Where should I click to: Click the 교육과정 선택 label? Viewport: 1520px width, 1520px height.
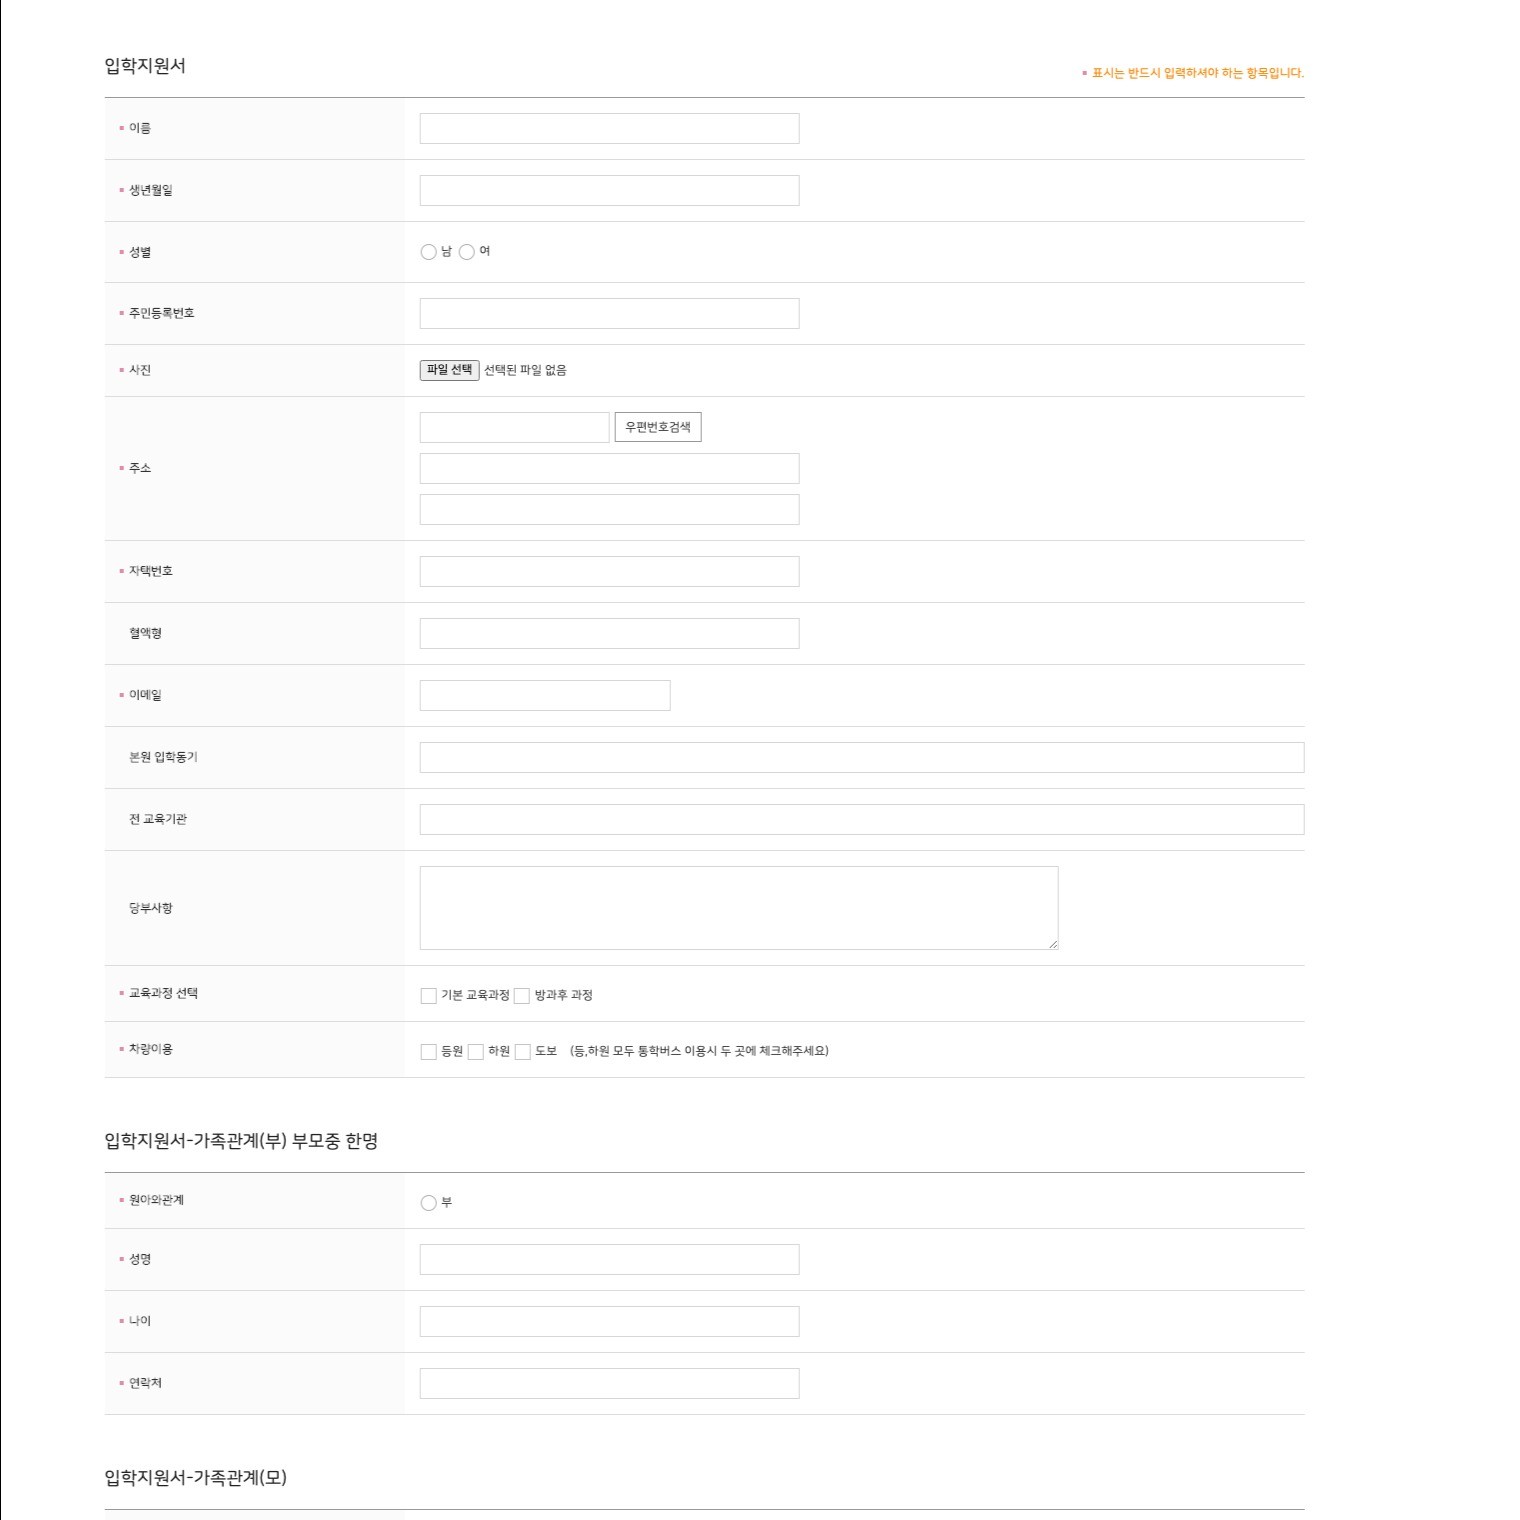point(163,993)
